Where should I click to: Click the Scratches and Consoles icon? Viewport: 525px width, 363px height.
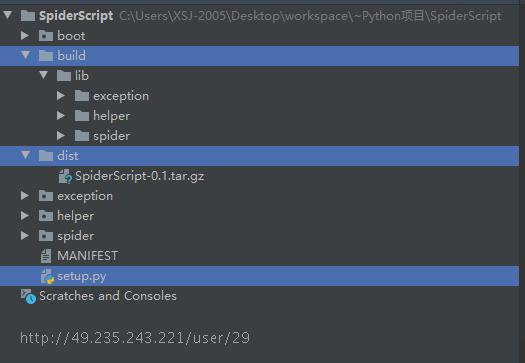click(28, 296)
